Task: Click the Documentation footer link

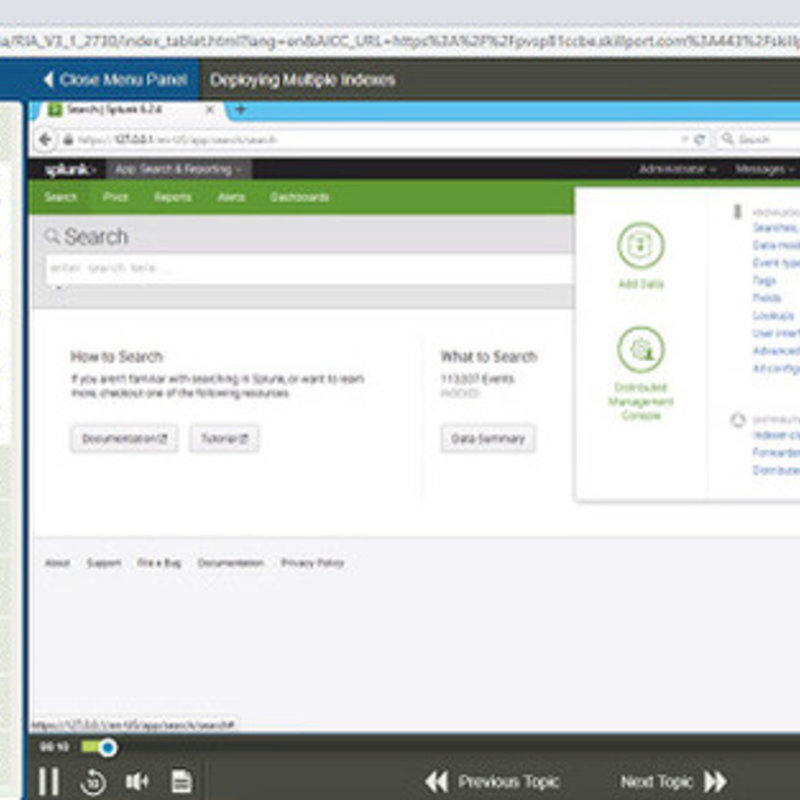Action: (231, 563)
